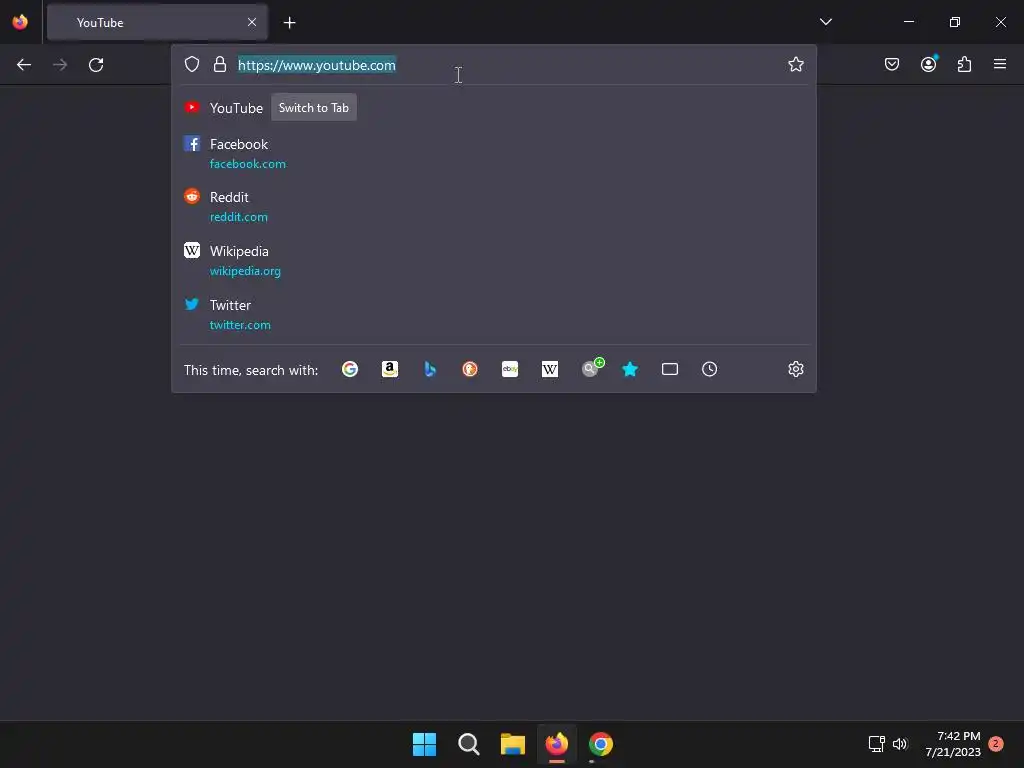This screenshot has height=768, width=1024.
Task: Go back using the back arrow
Action: pyautogui.click(x=24, y=65)
